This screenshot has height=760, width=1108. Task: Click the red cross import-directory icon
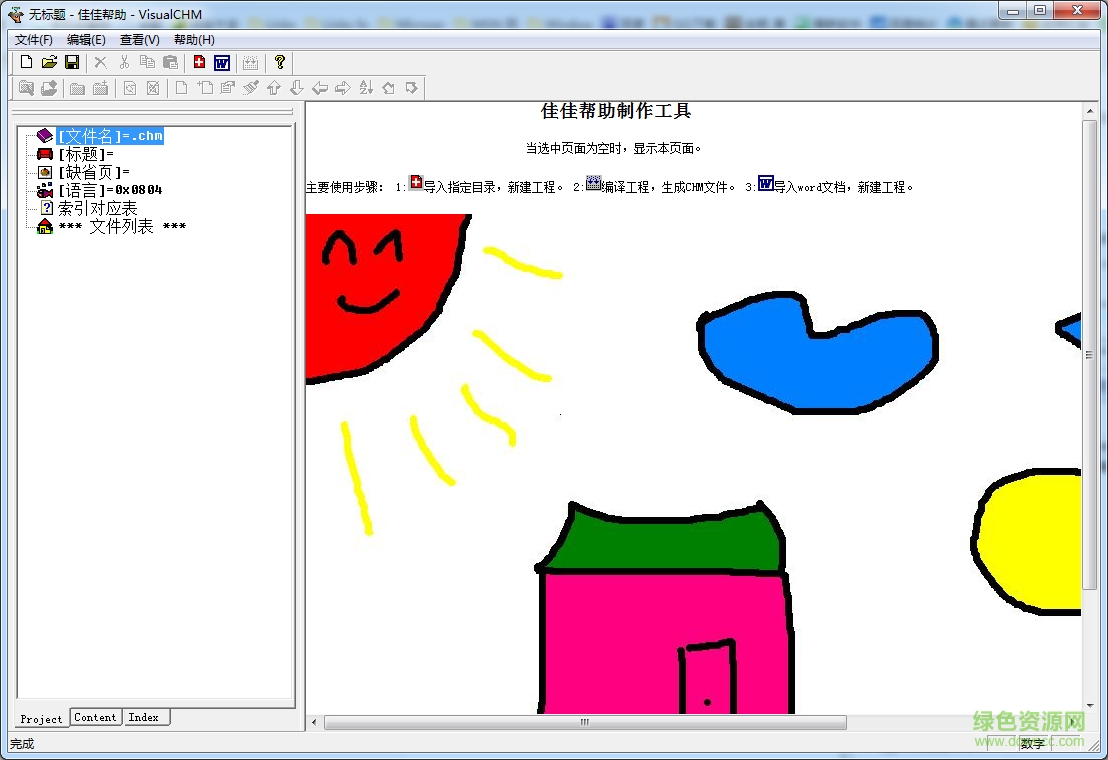click(x=198, y=62)
